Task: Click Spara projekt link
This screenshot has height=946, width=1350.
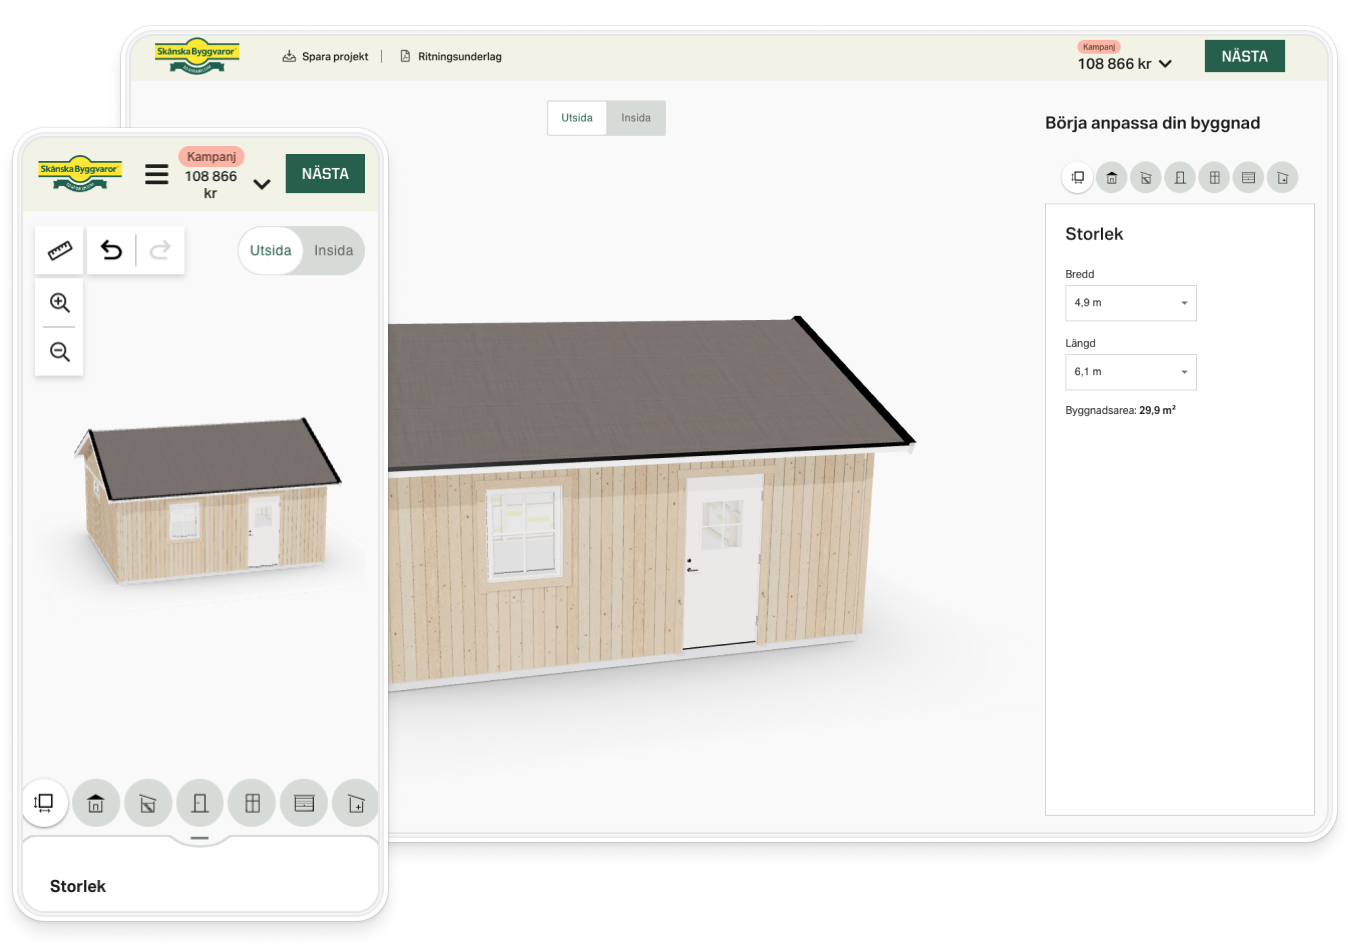Action: [x=326, y=57]
